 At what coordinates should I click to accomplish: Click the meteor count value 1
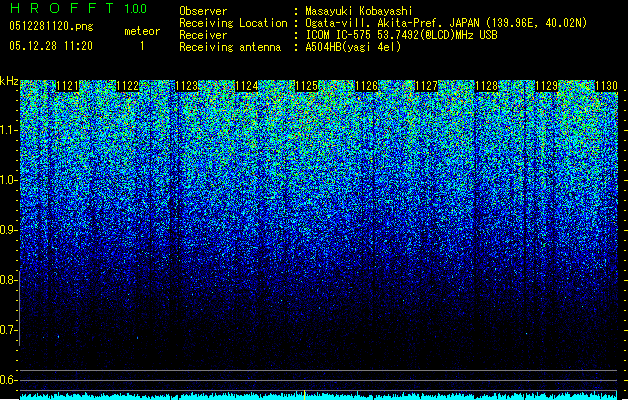coord(142,46)
